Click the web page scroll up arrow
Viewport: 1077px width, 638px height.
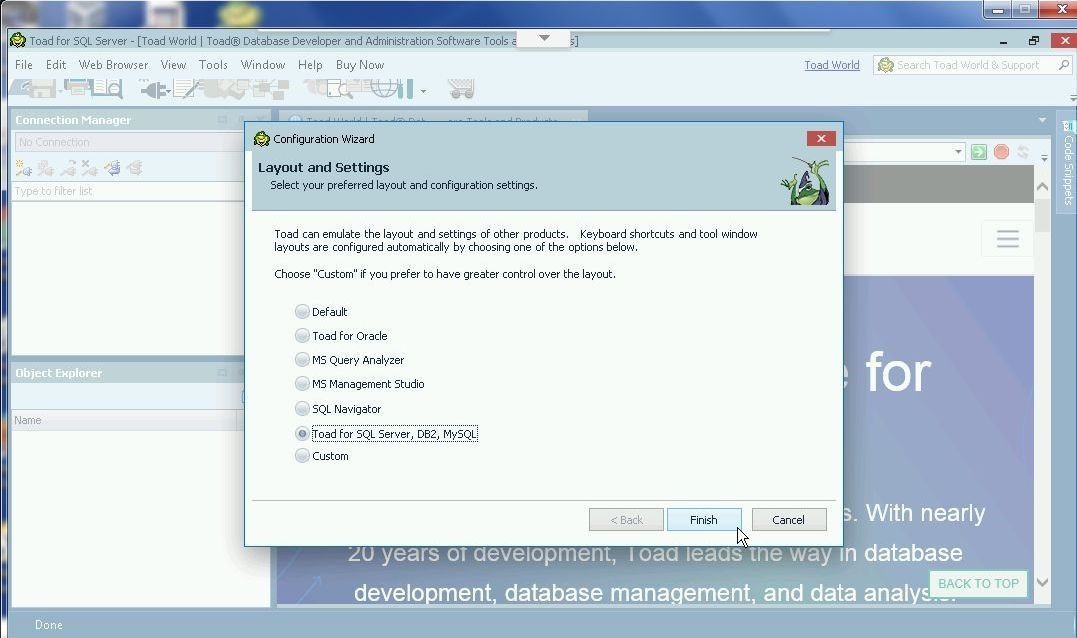tap(1042, 186)
